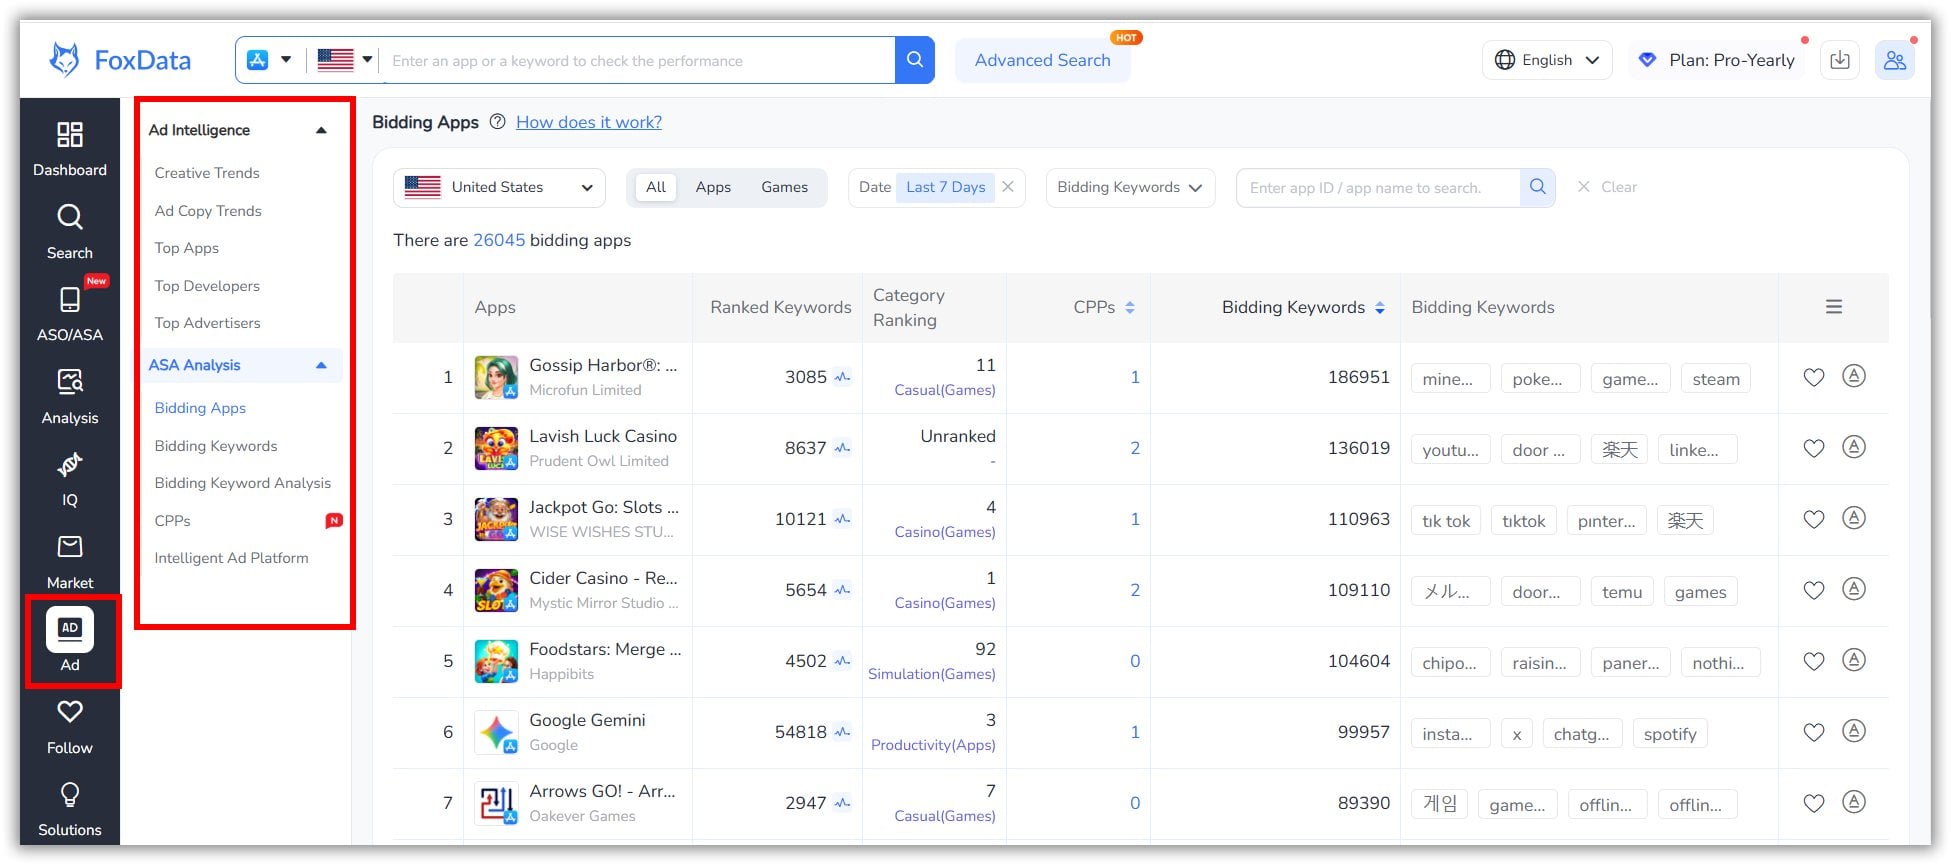Open ASA icon for Cider Casino row
The height and width of the screenshot is (865, 1951).
coord(1853,589)
